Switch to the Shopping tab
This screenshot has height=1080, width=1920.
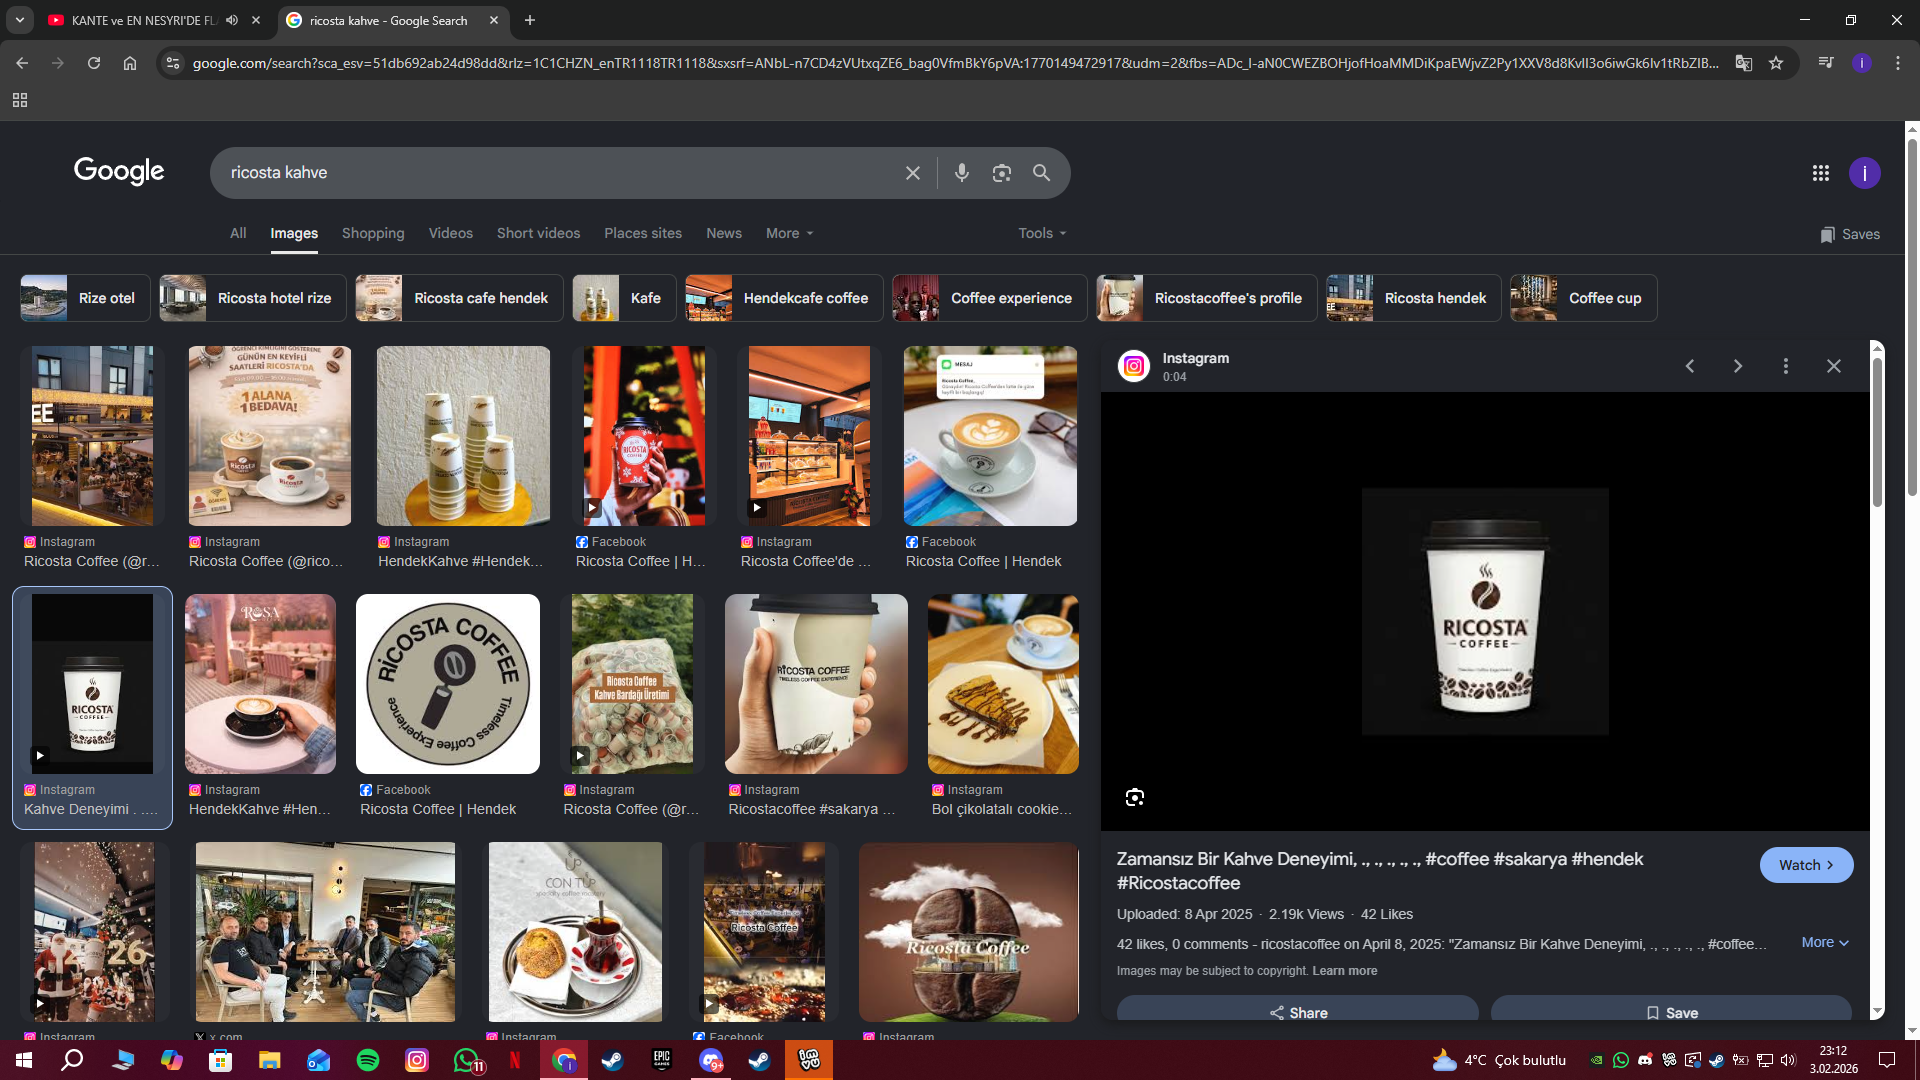tap(373, 233)
